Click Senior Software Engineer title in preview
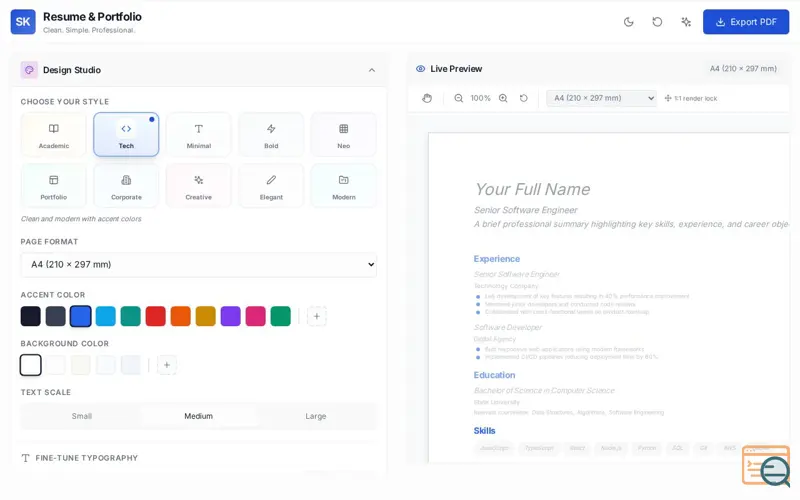Screen dimensions: 800x500 coord(526,210)
